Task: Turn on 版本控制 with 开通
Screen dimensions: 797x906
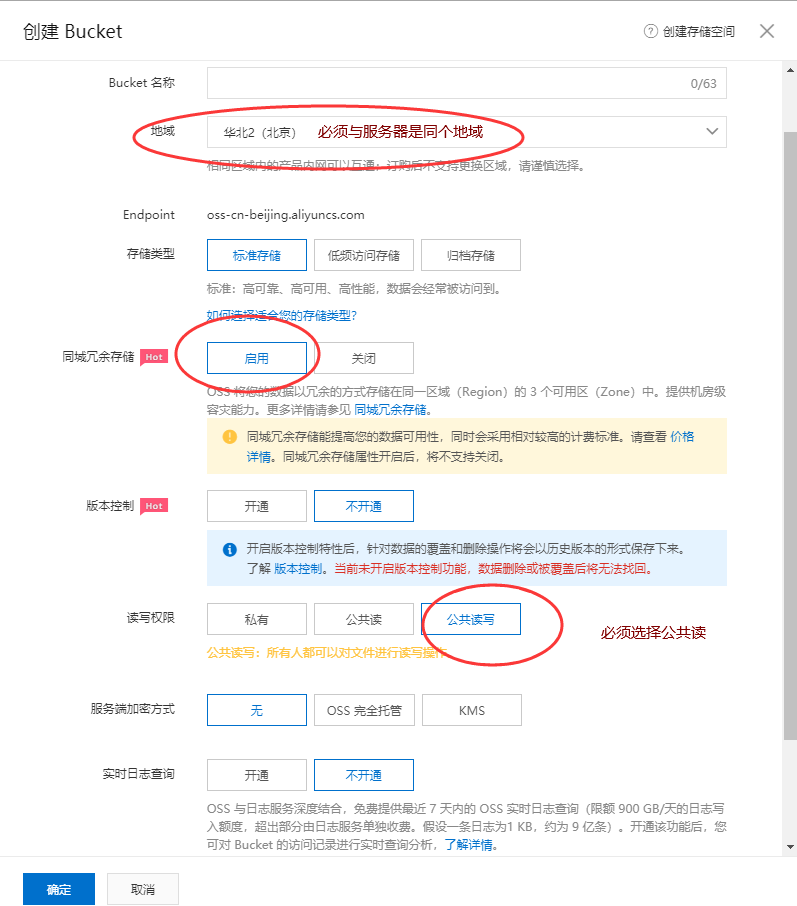Action: (x=257, y=506)
